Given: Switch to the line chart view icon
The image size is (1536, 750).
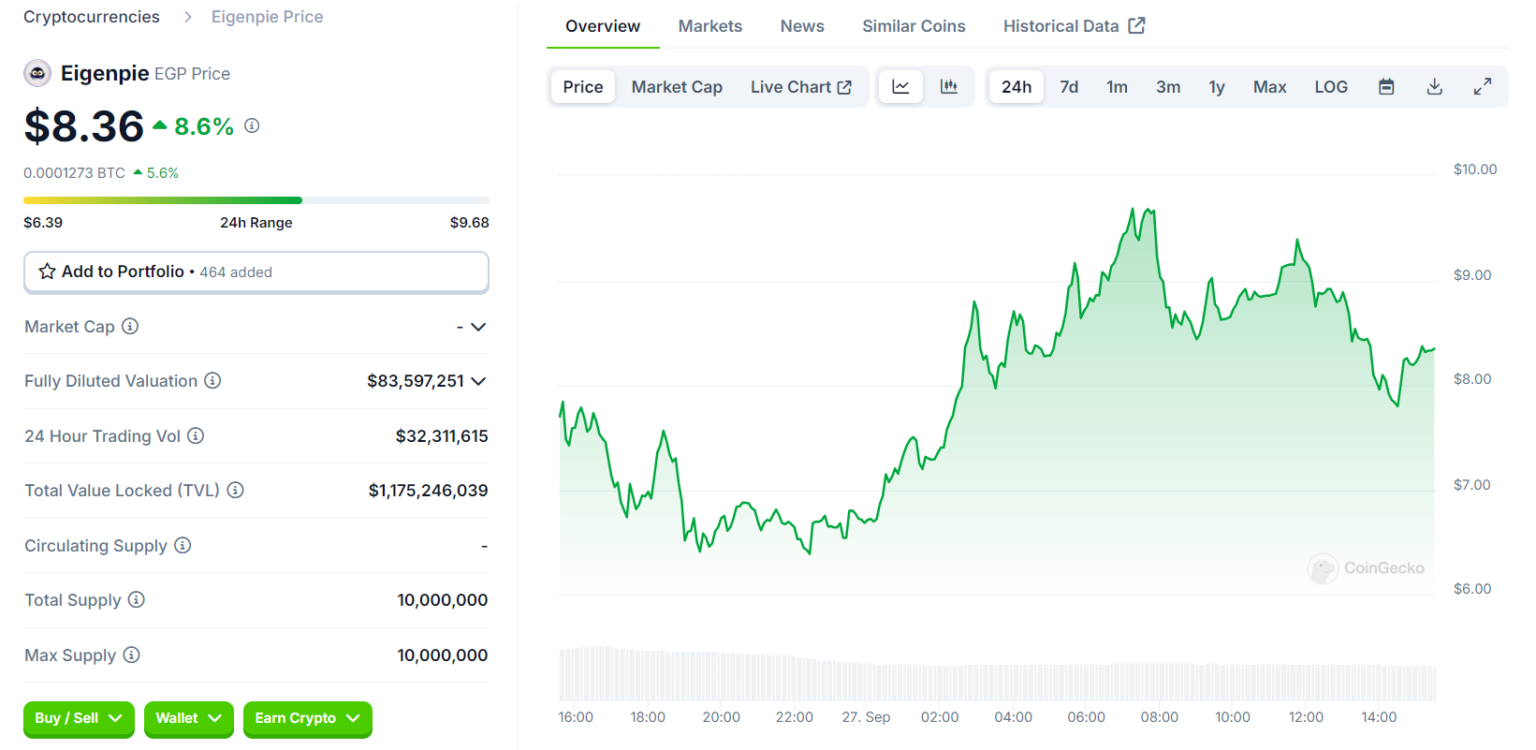Looking at the screenshot, I should point(900,87).
